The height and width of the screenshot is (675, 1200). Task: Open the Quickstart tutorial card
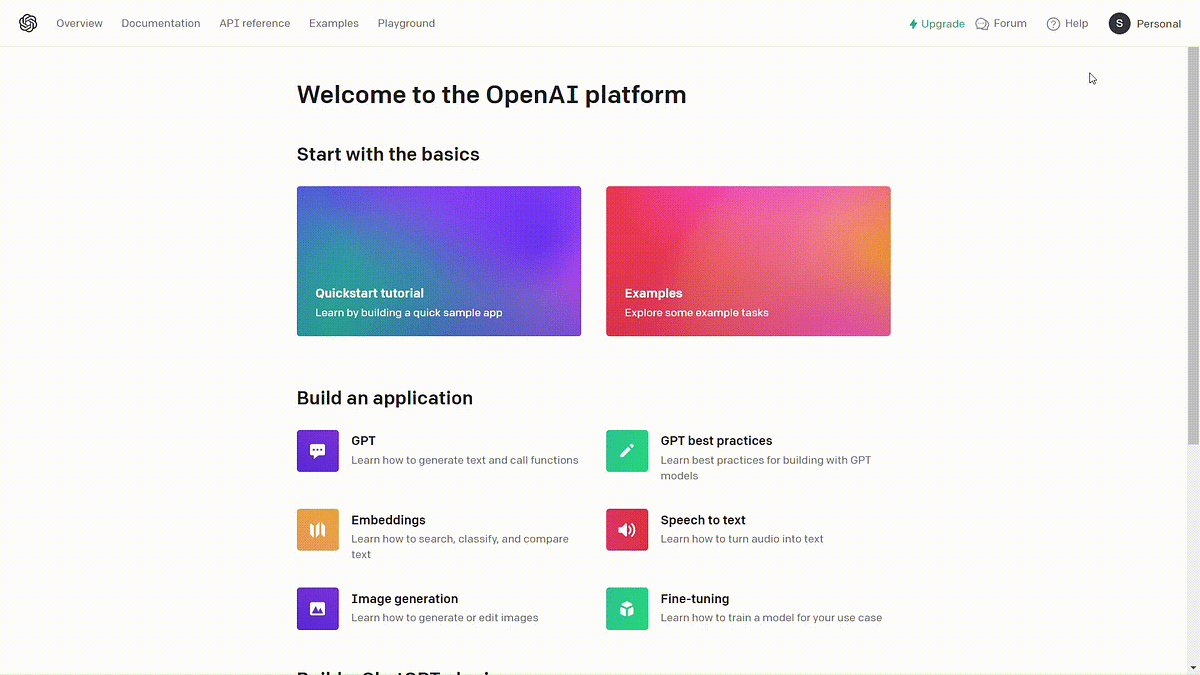(x=438, y=260)
